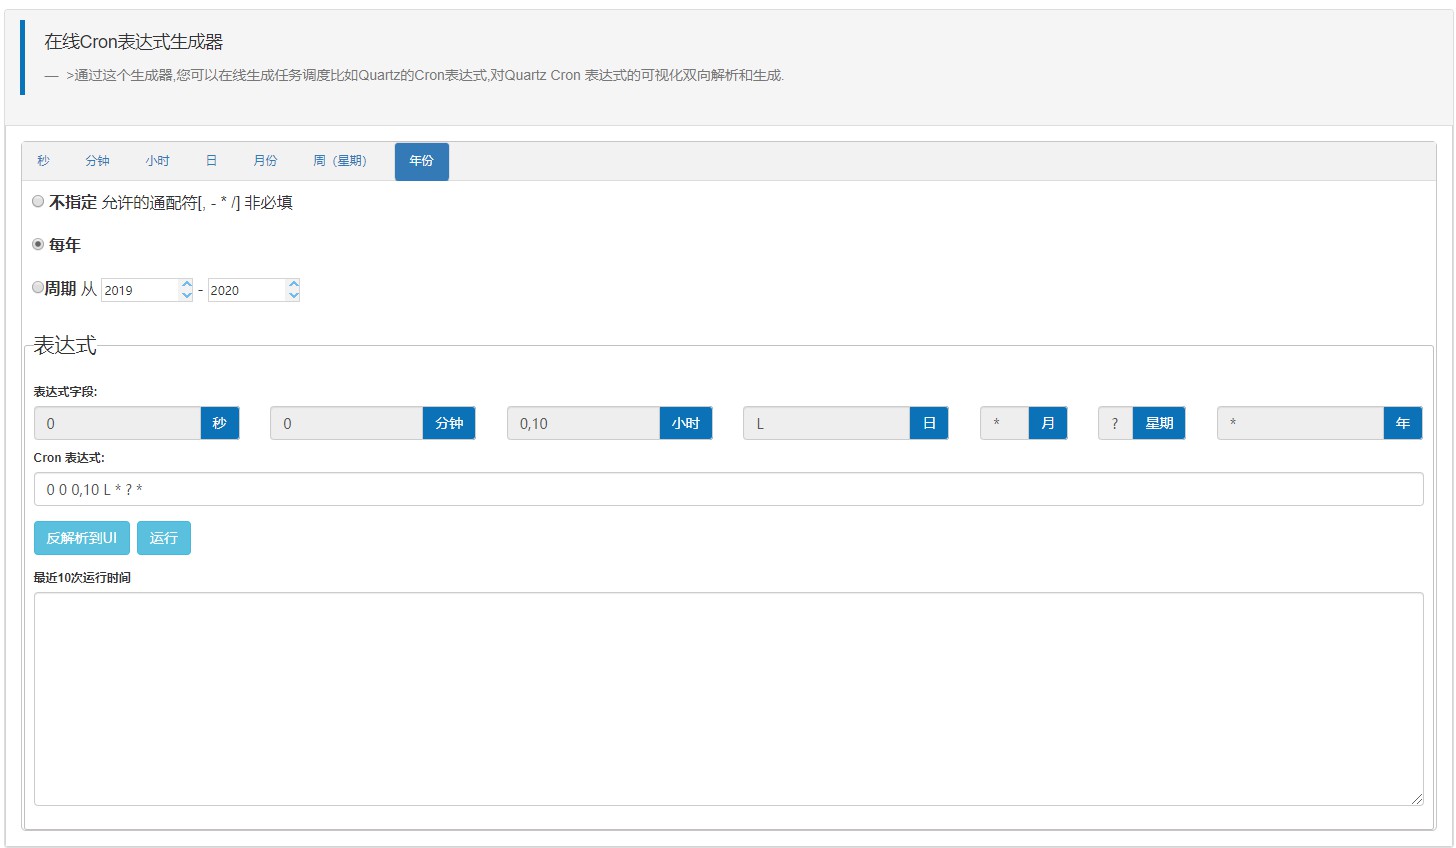
Task: Click the 在线Cron表达式生成器 page heading
Action: 134,42
